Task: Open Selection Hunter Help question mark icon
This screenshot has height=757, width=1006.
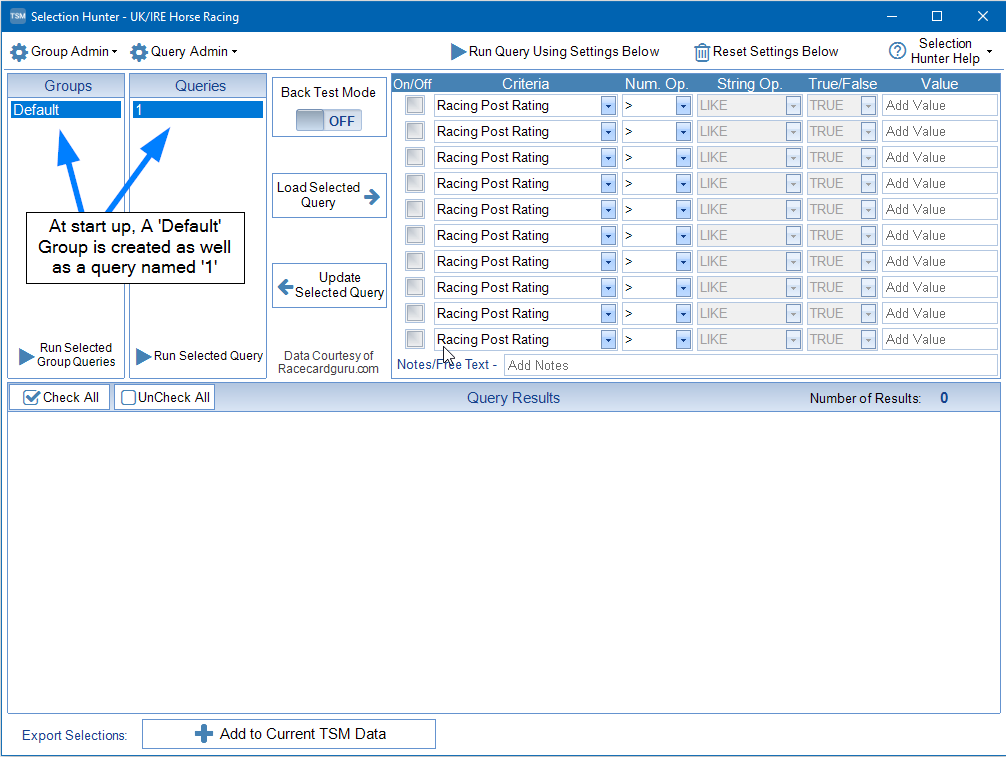Action: (897, 52)
